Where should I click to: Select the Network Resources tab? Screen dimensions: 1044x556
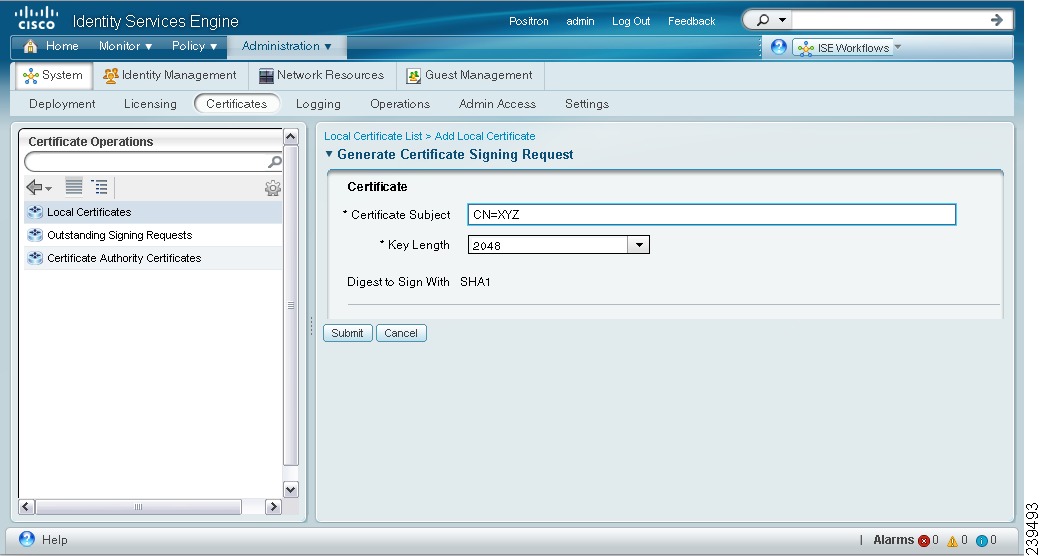(x=322, y=76)
